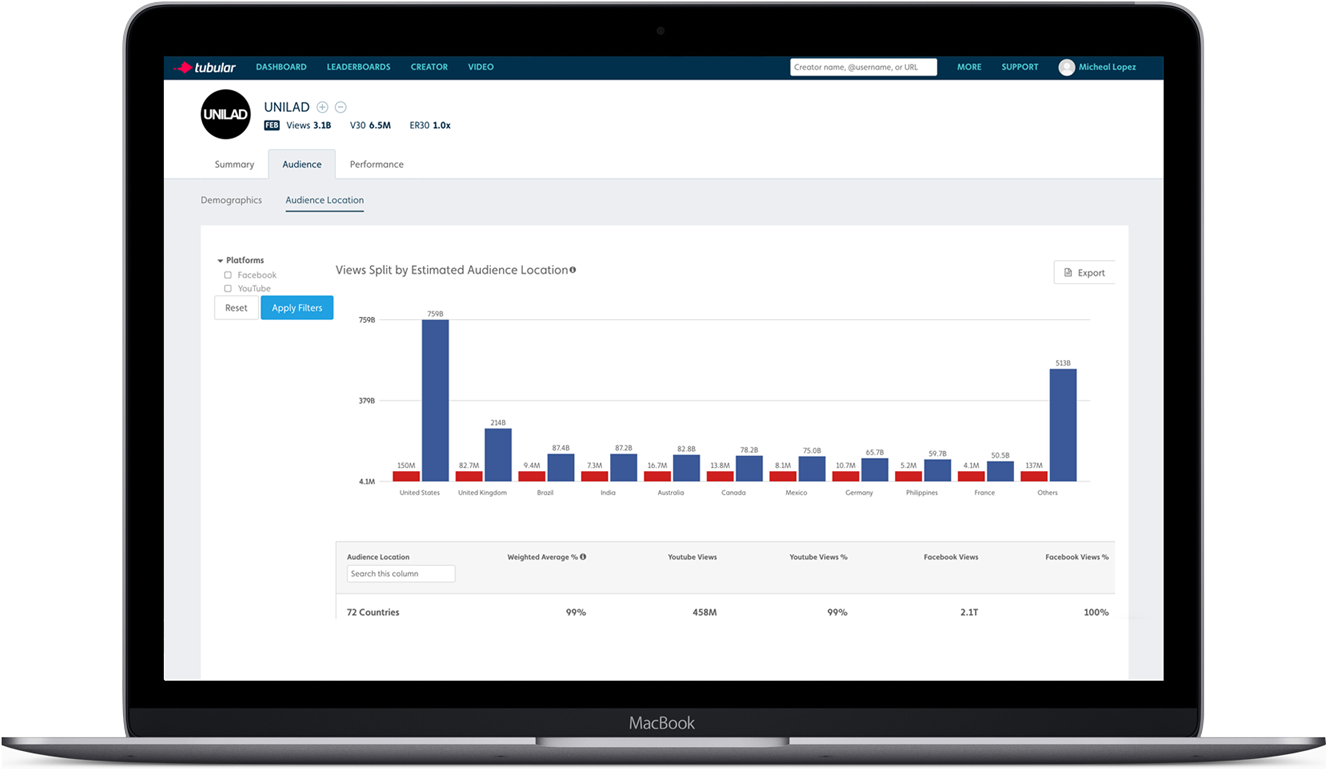Click the United States red 150M bar
This screenshot has width=1327, height=769.
tap(406, 477)
